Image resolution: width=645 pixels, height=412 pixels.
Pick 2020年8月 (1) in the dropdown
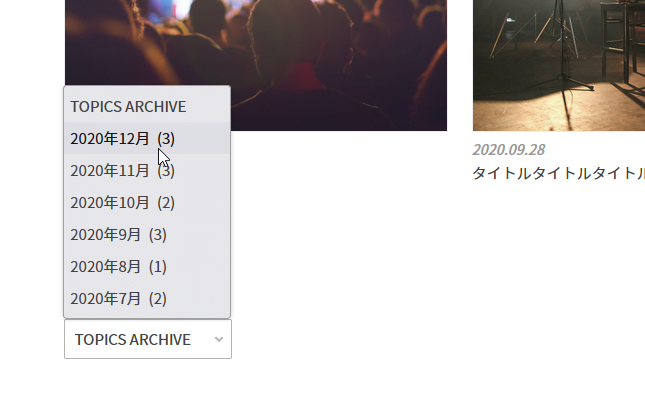point(147,267)
